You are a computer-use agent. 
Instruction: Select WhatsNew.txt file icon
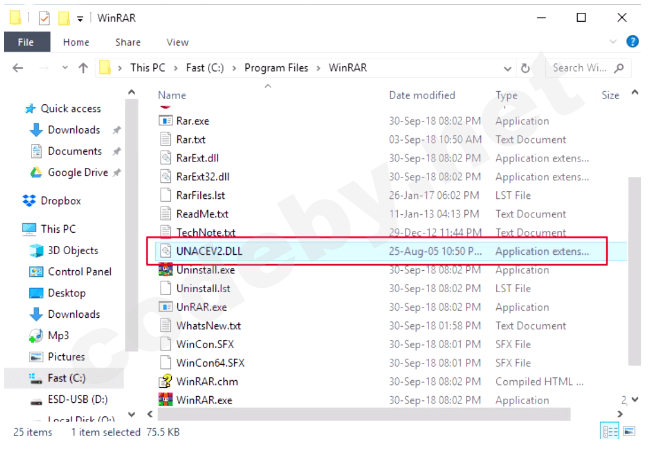[166, 326]
